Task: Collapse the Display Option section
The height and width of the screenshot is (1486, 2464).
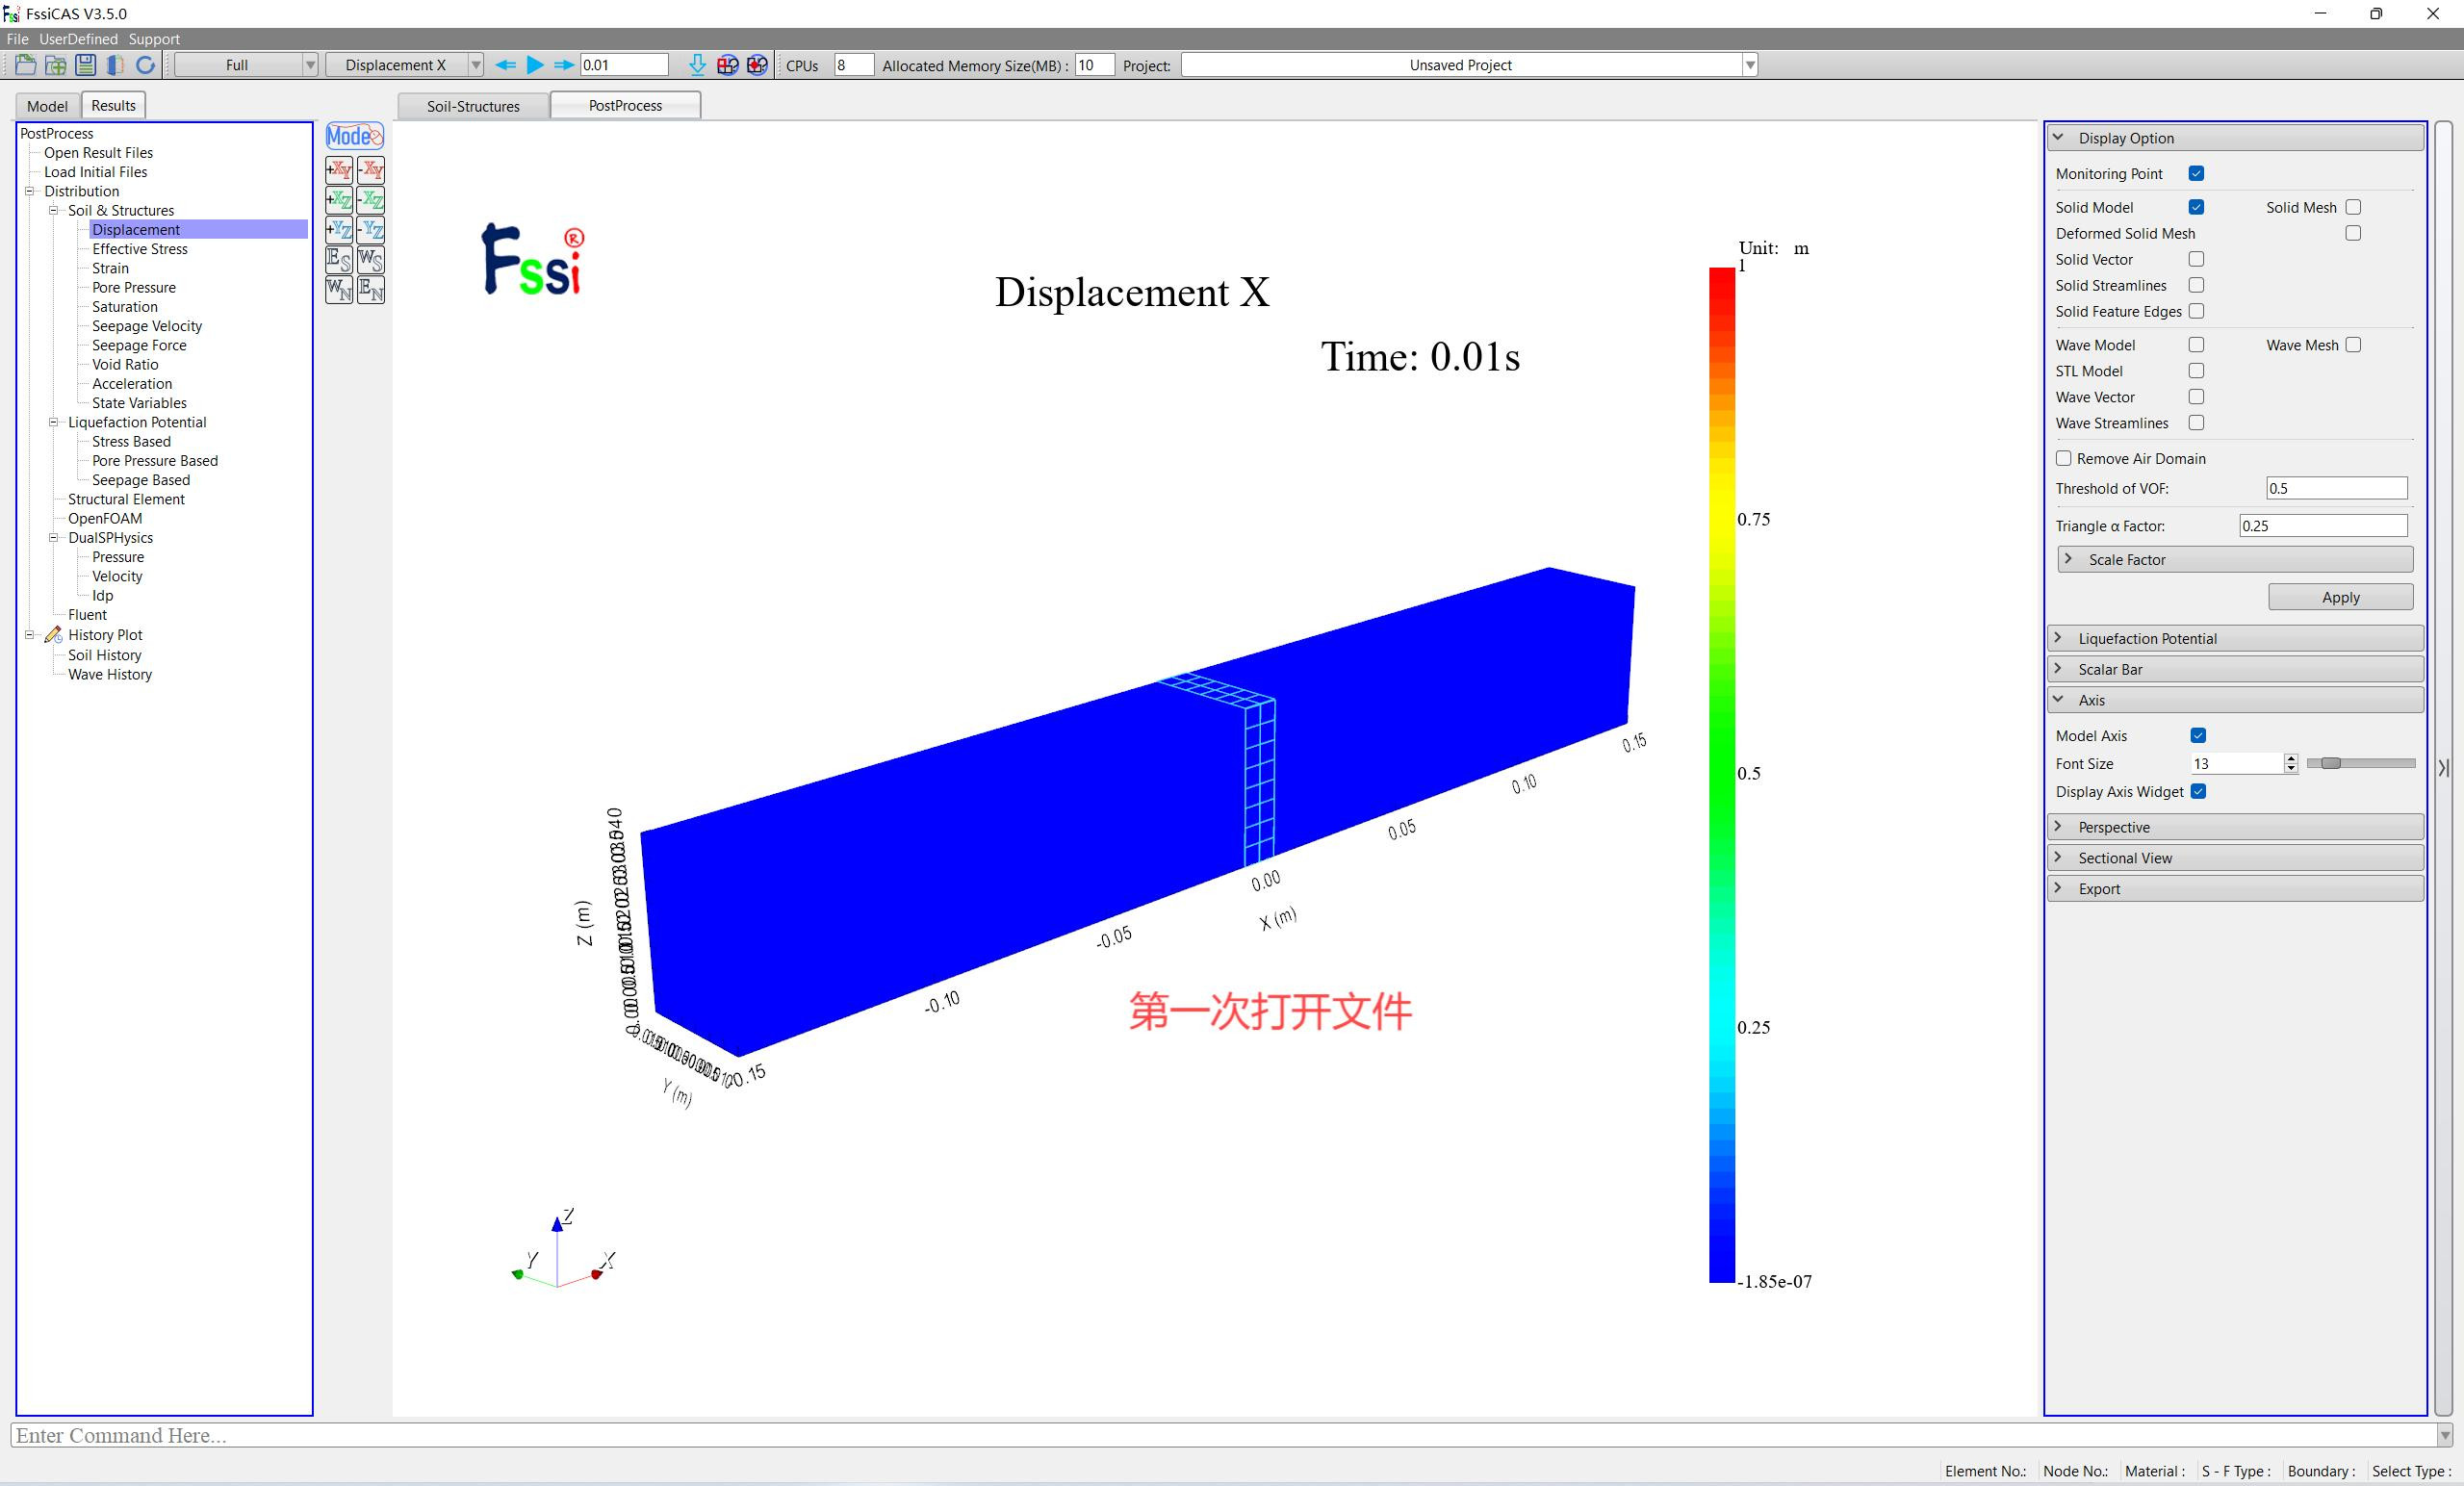Action: (2235, 138)
